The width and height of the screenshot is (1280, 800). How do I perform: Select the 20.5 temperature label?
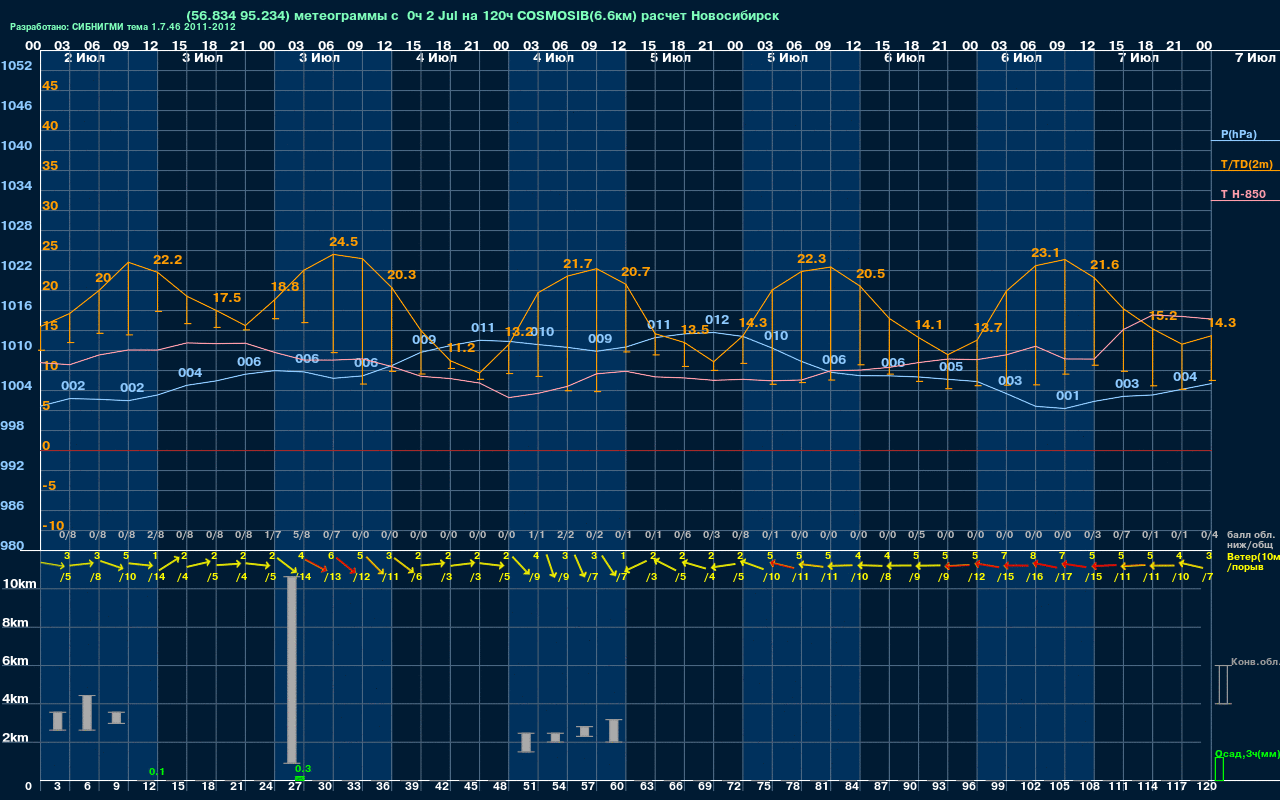[871, 274]
